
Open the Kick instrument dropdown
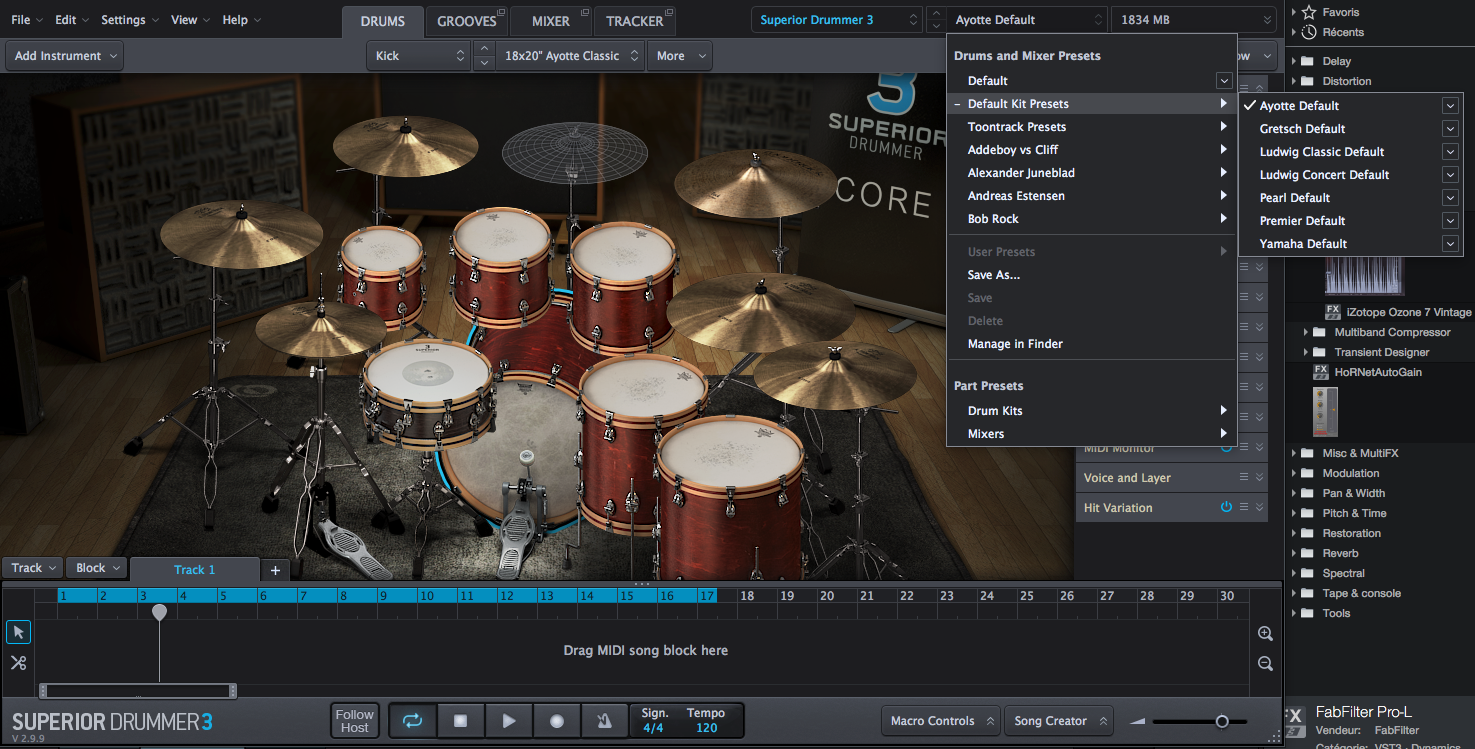[x=418, y=55]
